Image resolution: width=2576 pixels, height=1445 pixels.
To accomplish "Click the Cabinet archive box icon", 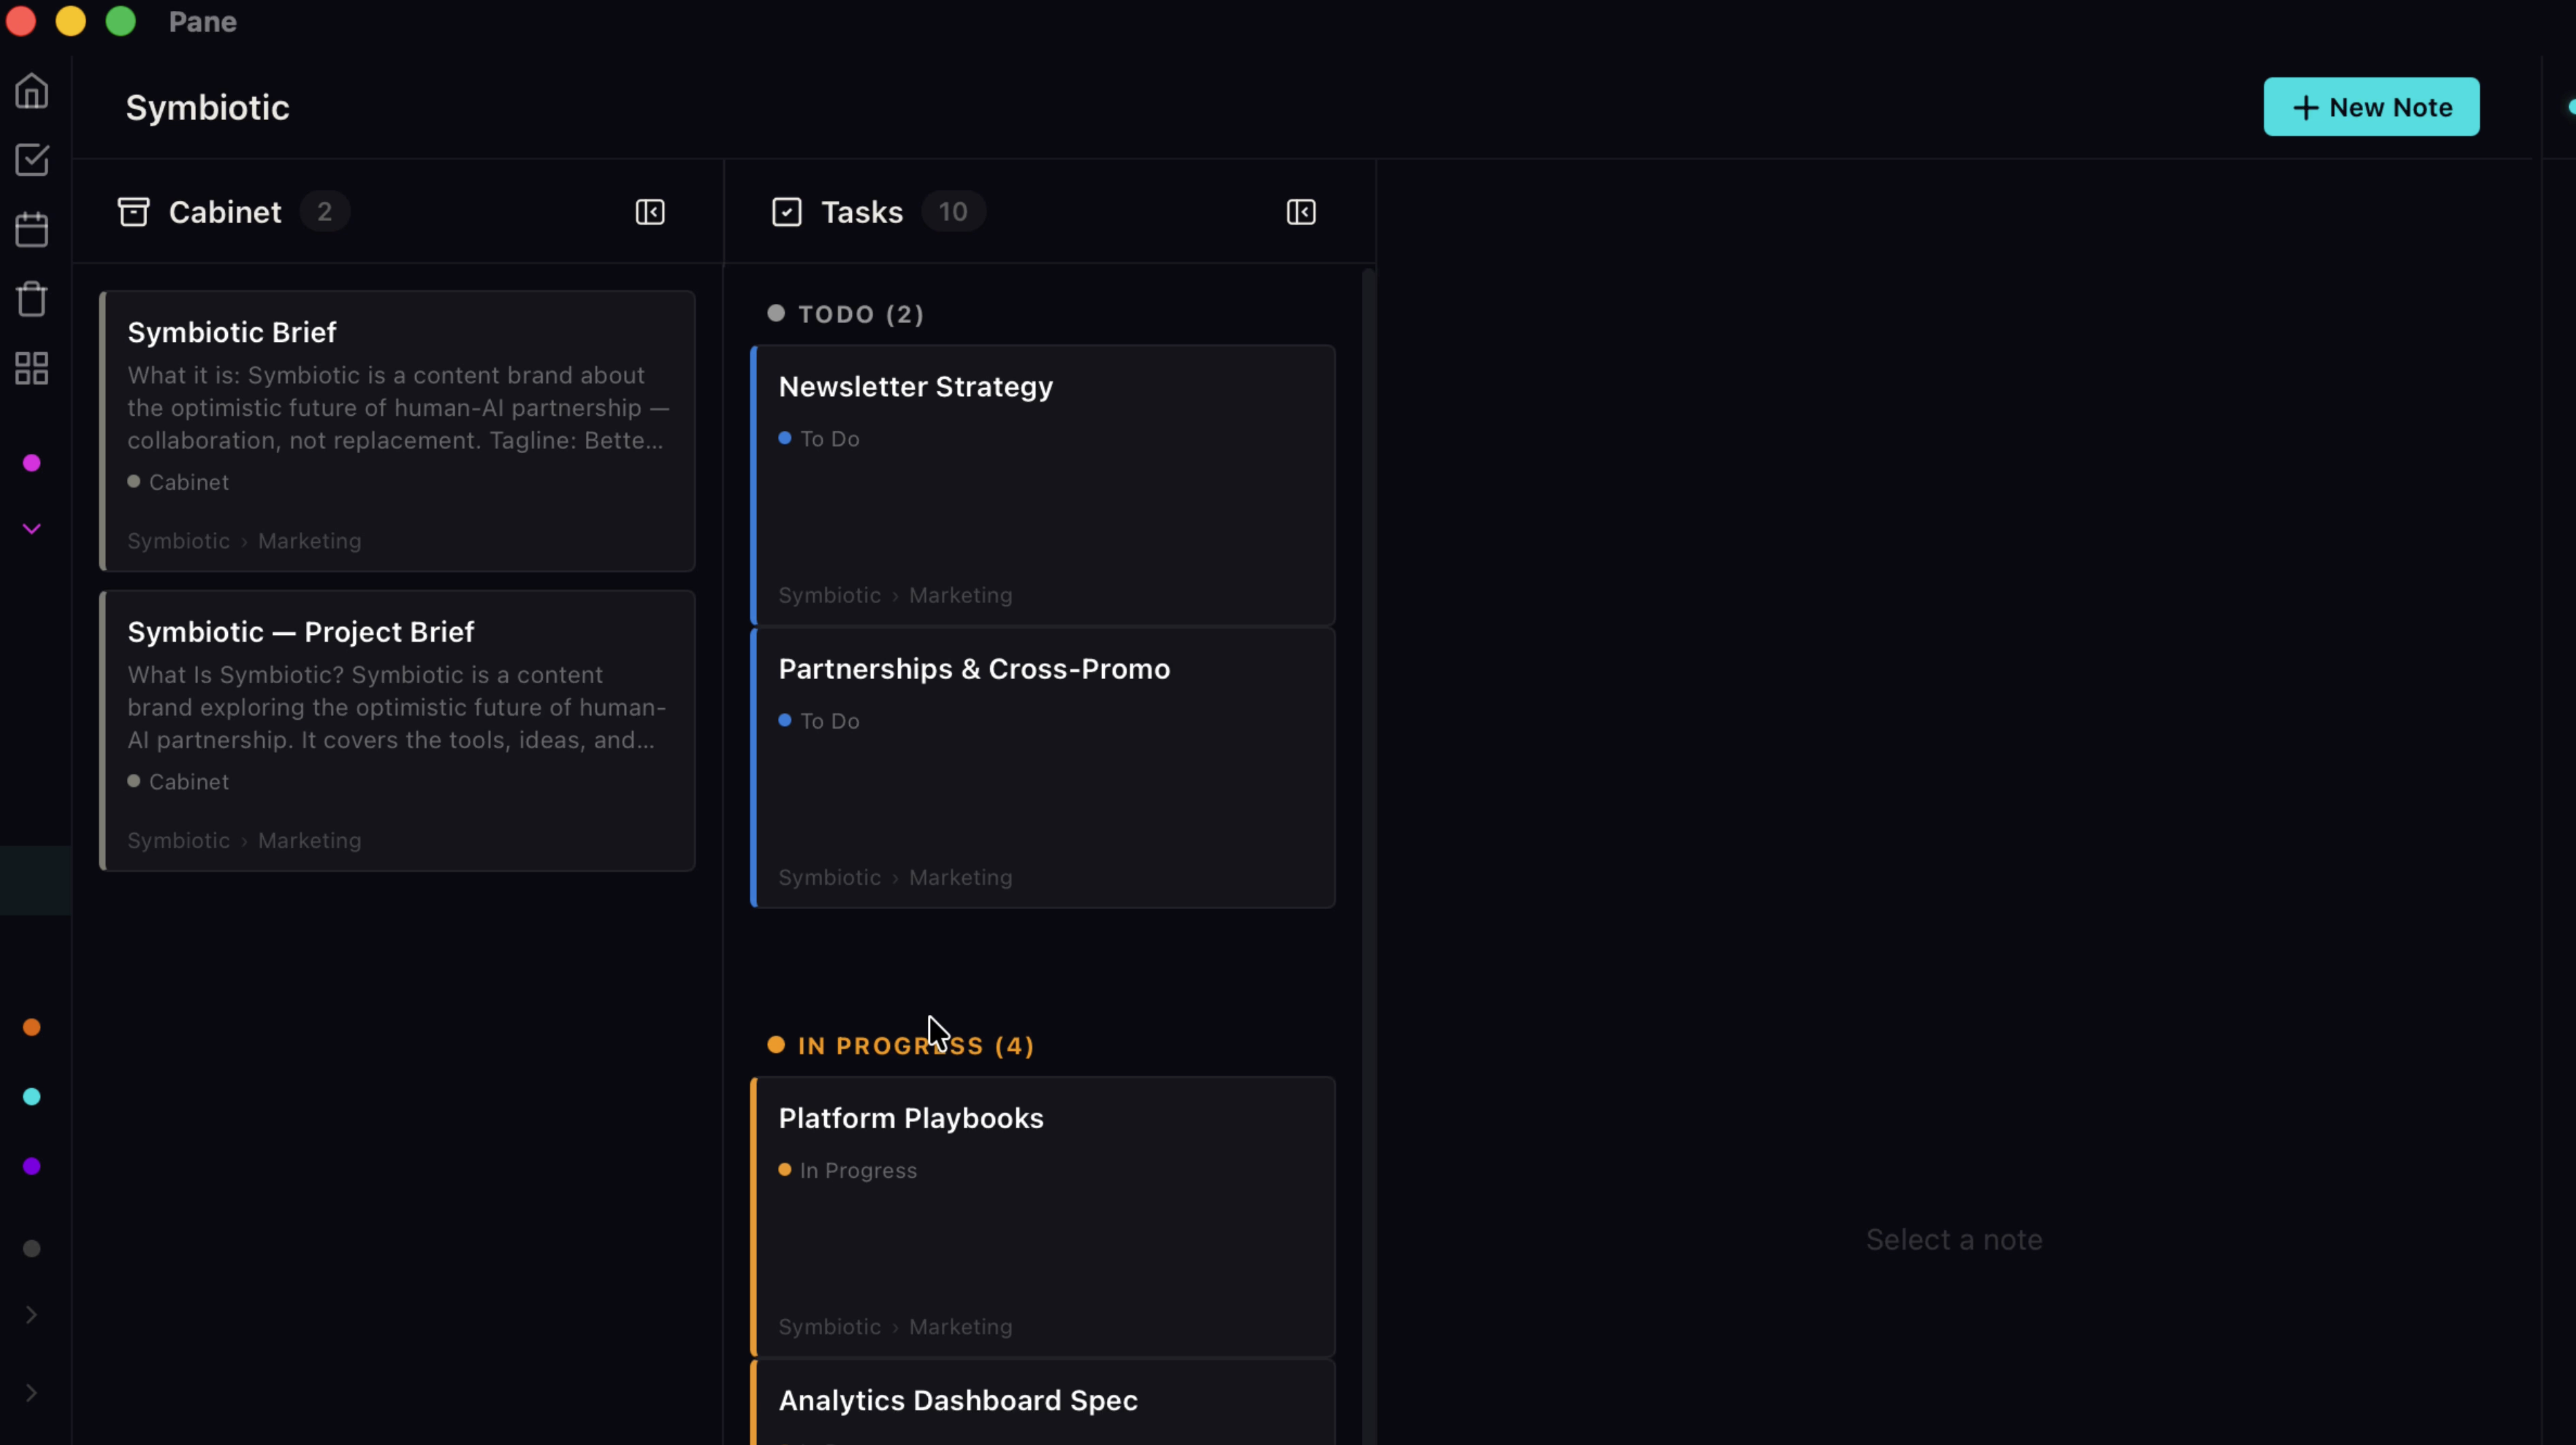I will 134,212.
